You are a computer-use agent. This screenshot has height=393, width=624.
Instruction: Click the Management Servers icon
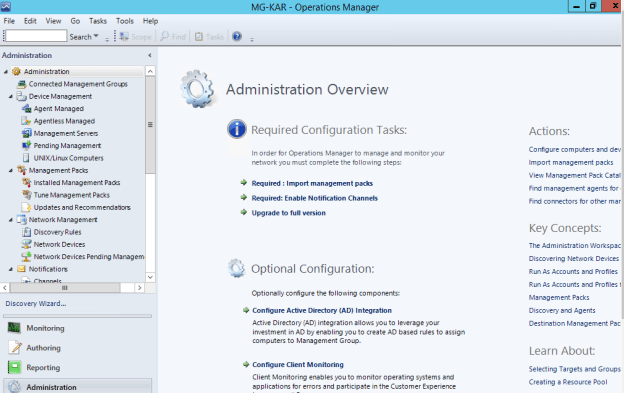point(26,133)
